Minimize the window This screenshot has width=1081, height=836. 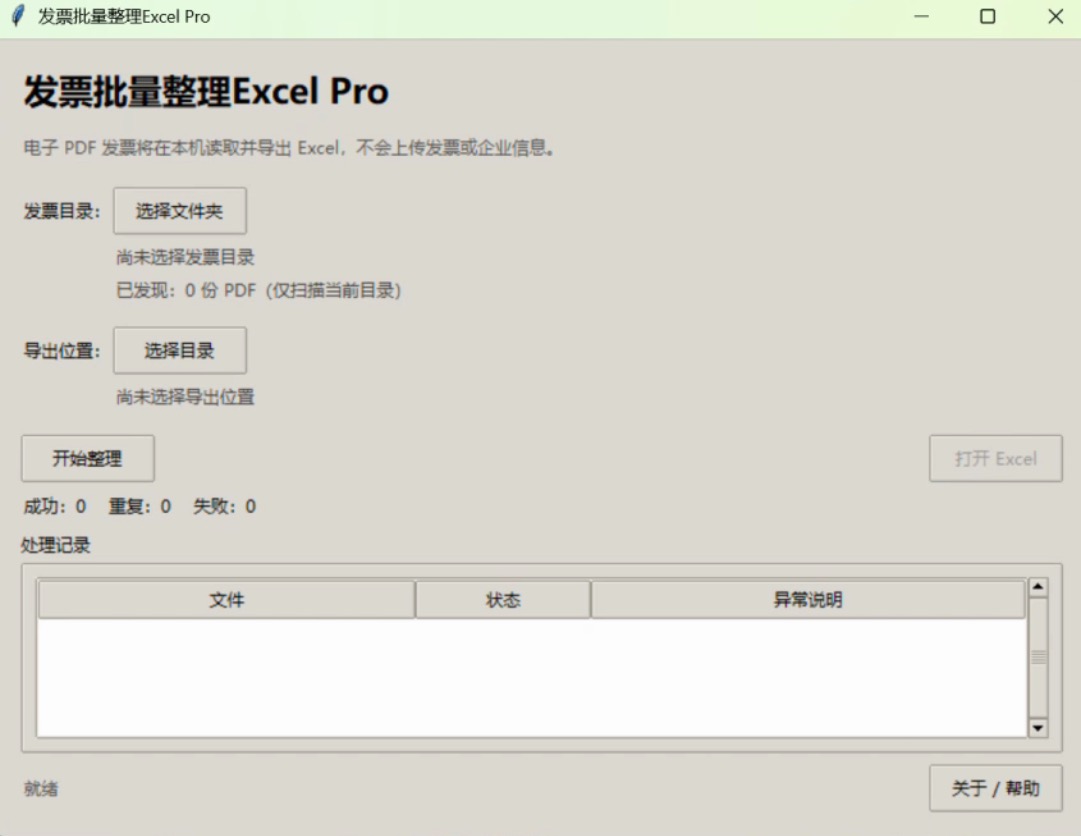pyautogui.click(x=922, y=17)
